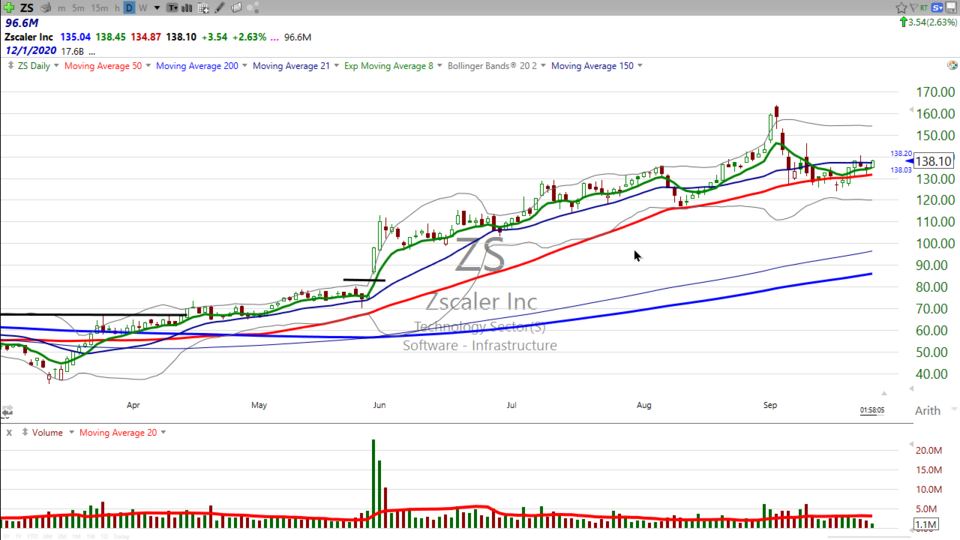960x540 pixels.
Task: Click the 12/1/2020 date label
Action: tap(31, 51)
